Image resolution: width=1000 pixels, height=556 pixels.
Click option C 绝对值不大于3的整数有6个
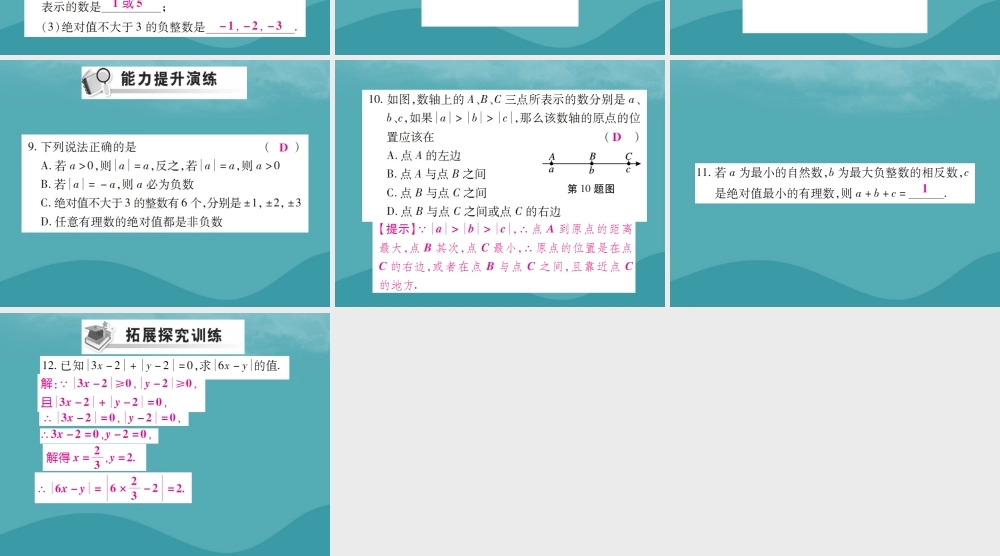click(170, 203)
